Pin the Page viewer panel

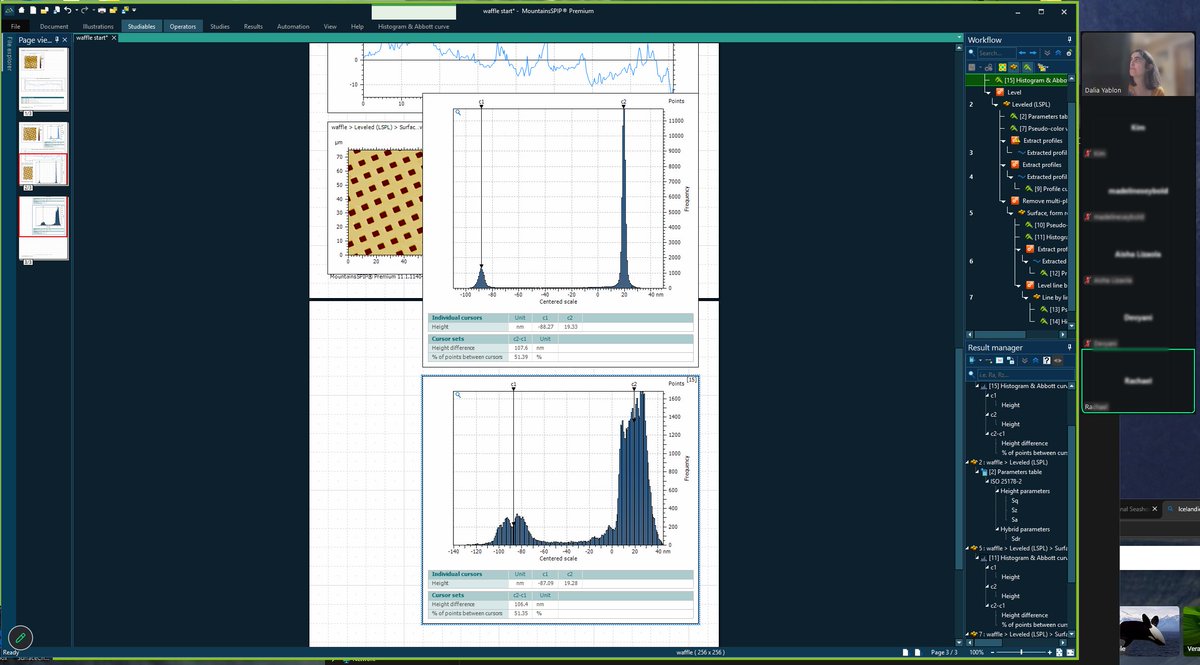coord(57,39)
